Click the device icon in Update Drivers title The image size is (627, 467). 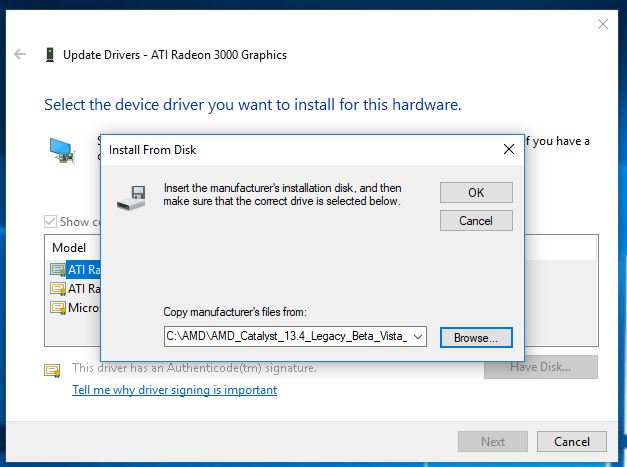pos(49,55)
